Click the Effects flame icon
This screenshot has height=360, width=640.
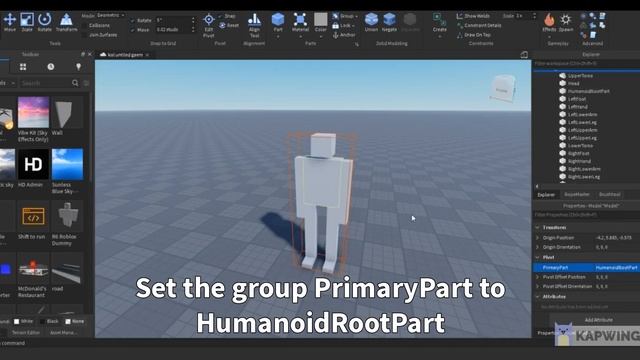tap(549, 19)
